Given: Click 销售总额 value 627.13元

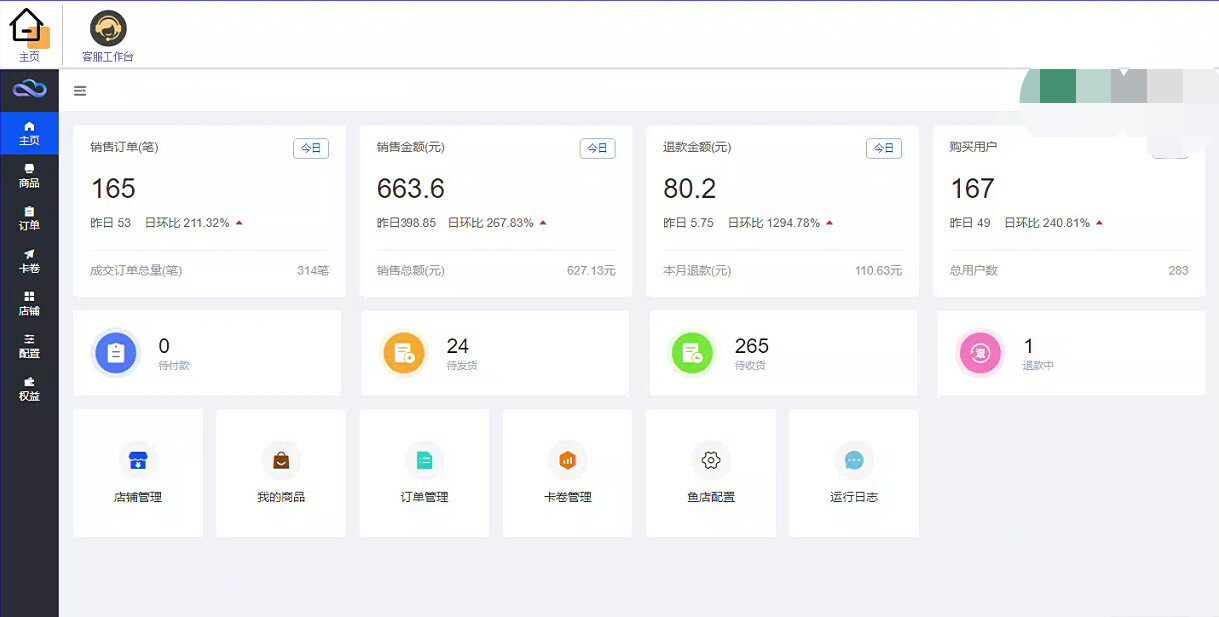Looking at the screenshot, I should tap(591, 271).
